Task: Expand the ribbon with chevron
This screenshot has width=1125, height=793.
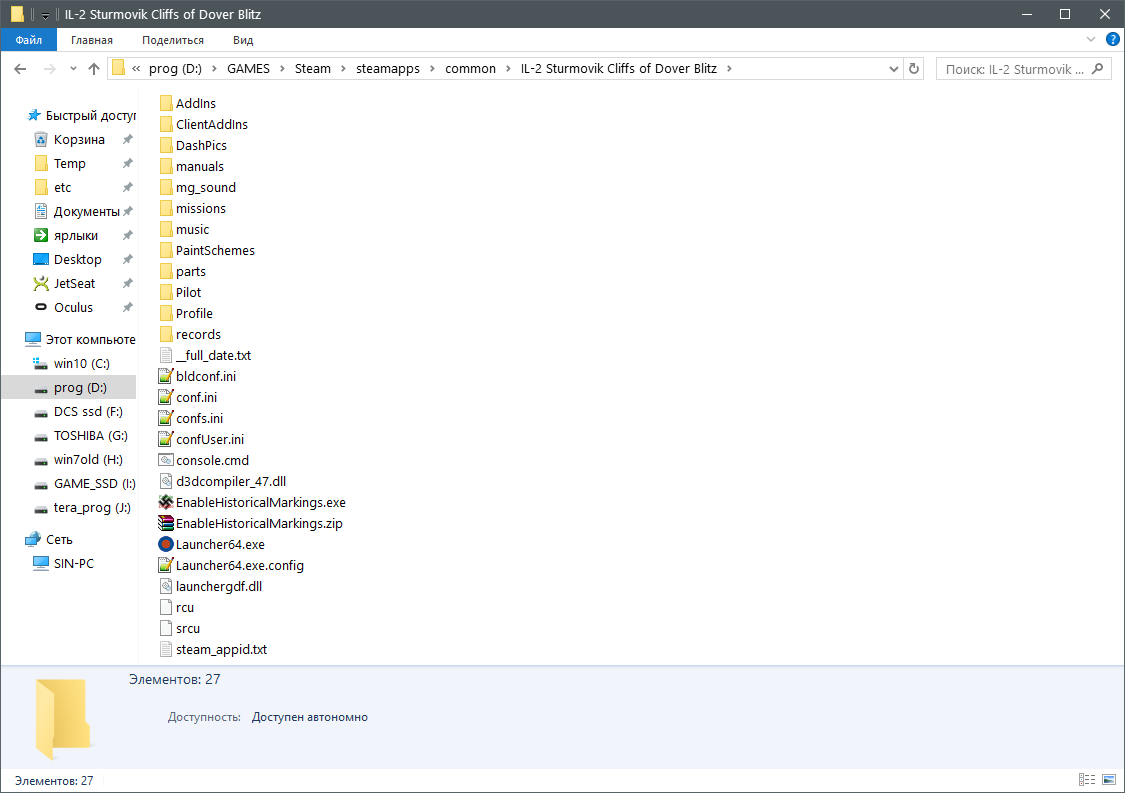Action: [x=1091, y=39]
